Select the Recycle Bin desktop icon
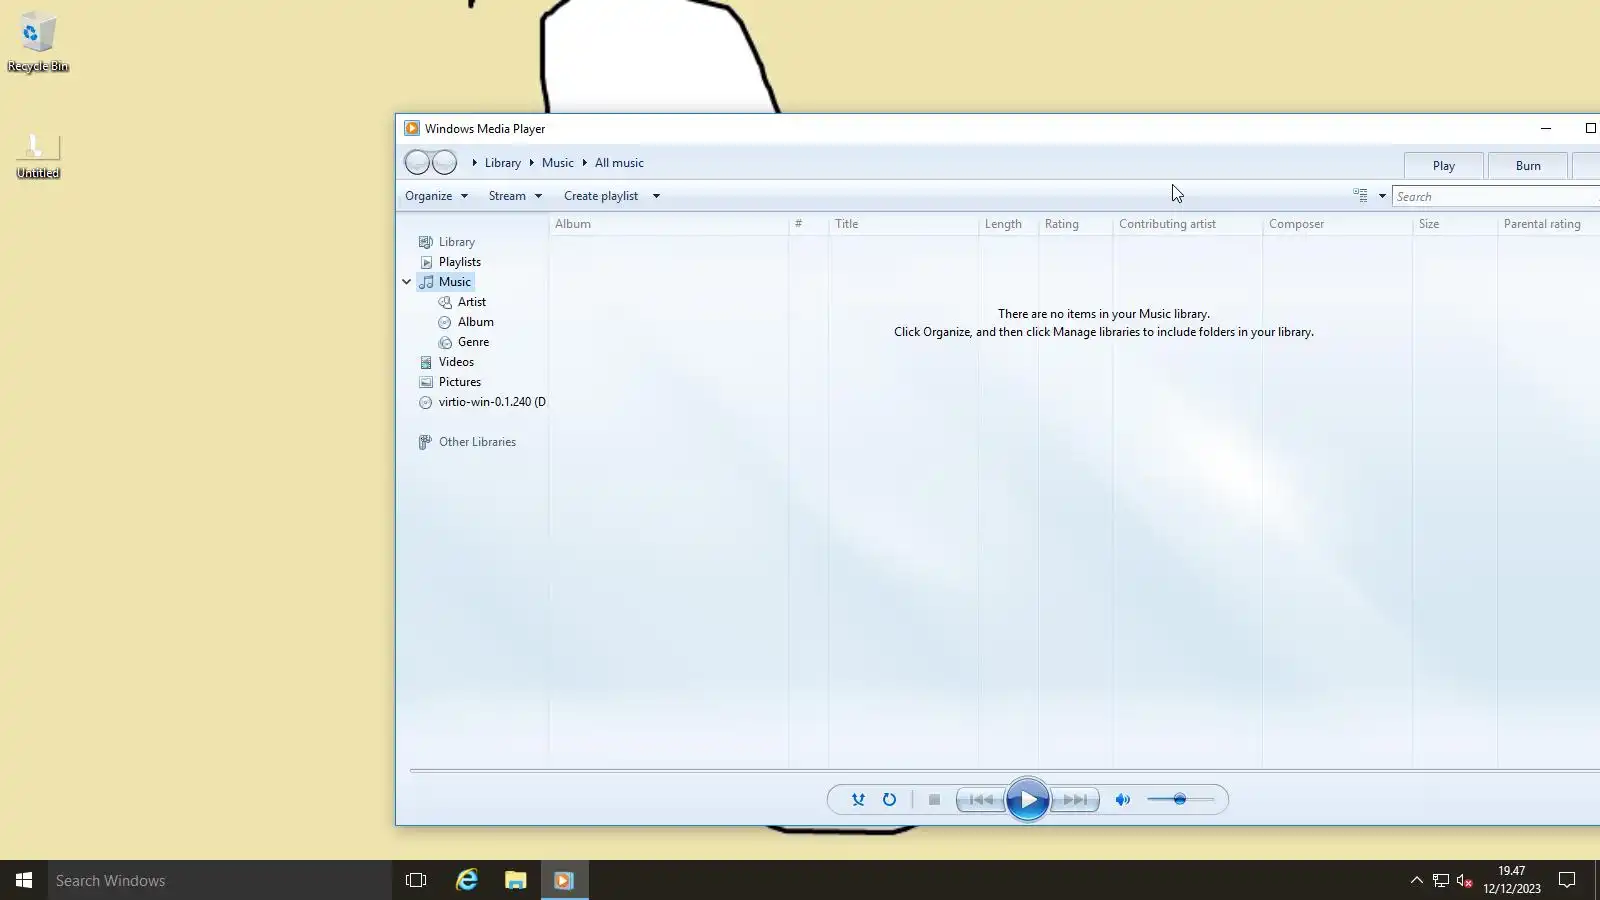 (38, 42)
